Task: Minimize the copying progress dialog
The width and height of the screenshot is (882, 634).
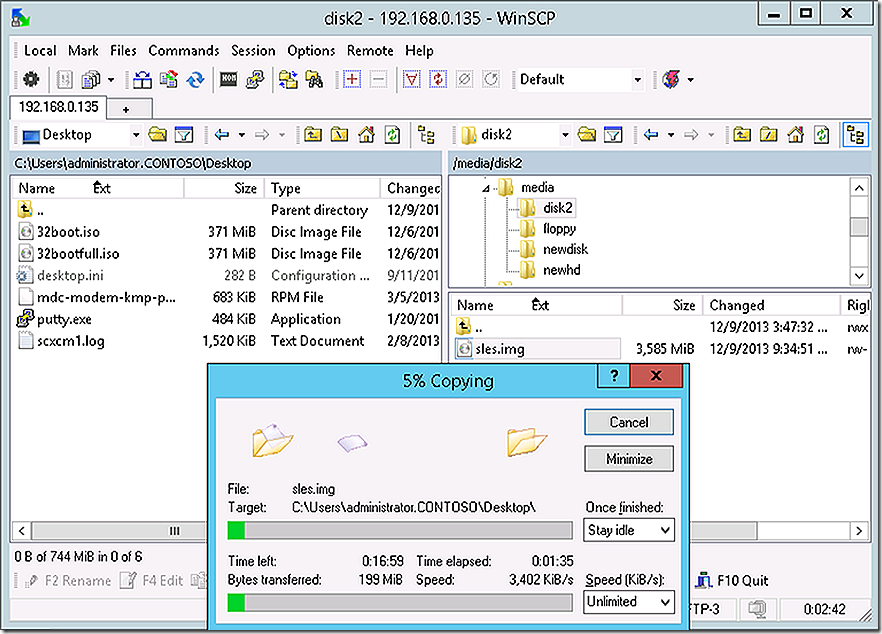Action: (x=629, y=459)
